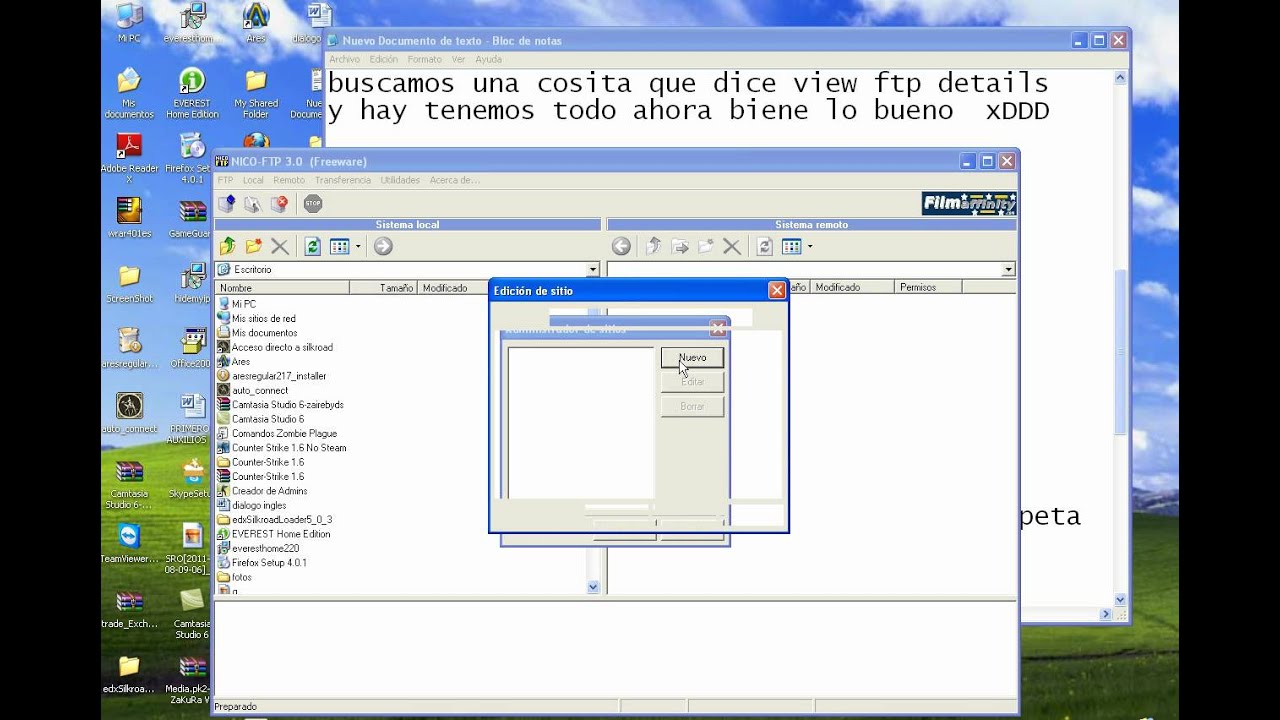
Task: Click the empty site list box
Action: pyautogui.click(x=581, y=421)
